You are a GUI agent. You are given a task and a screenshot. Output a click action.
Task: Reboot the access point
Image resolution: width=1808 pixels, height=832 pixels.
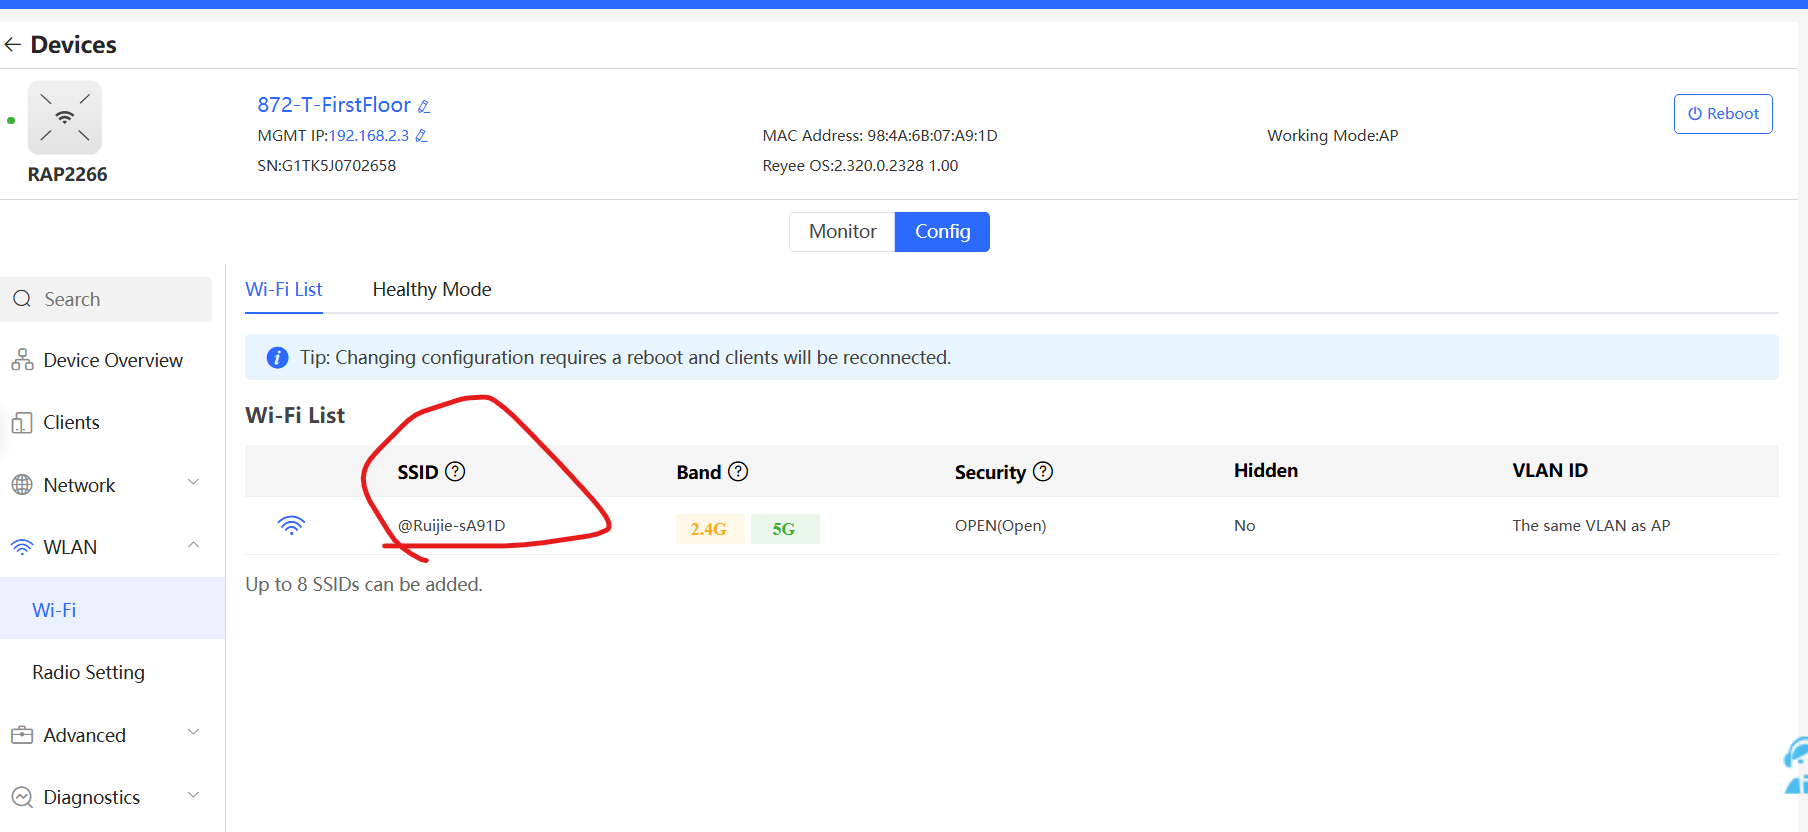point(1723,114)
